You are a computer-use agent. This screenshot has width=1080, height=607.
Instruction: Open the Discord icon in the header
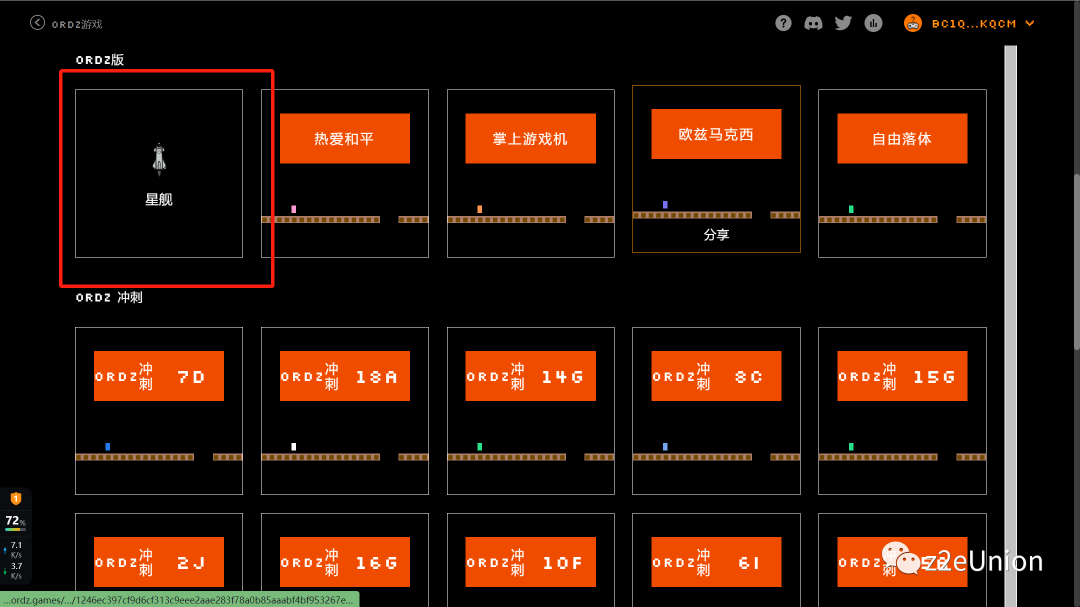pyautogui.click(x=813, y=22)
